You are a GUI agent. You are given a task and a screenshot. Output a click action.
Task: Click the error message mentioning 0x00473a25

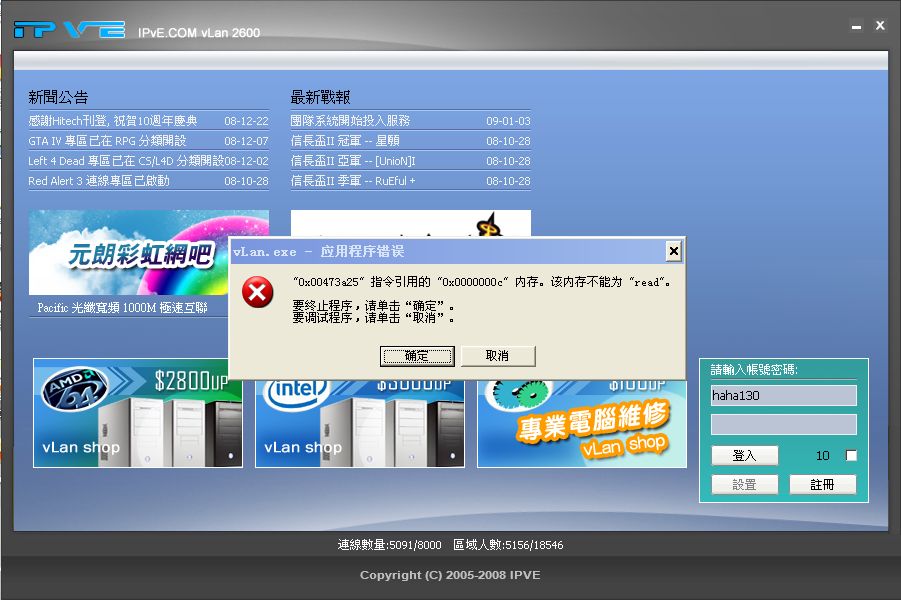(482, 282)
